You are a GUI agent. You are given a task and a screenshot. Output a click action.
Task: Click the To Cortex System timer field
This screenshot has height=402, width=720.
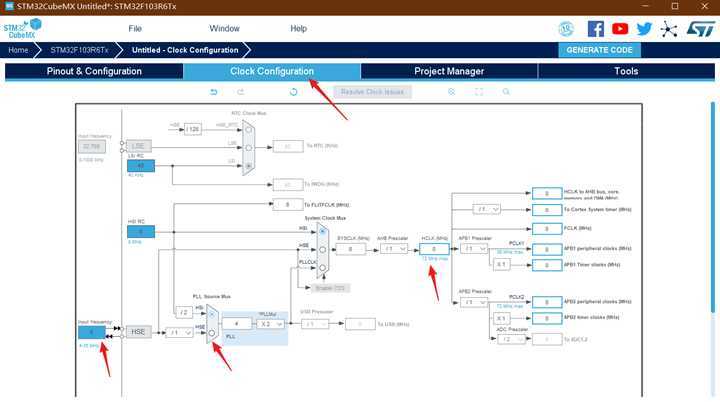(547, 210)
